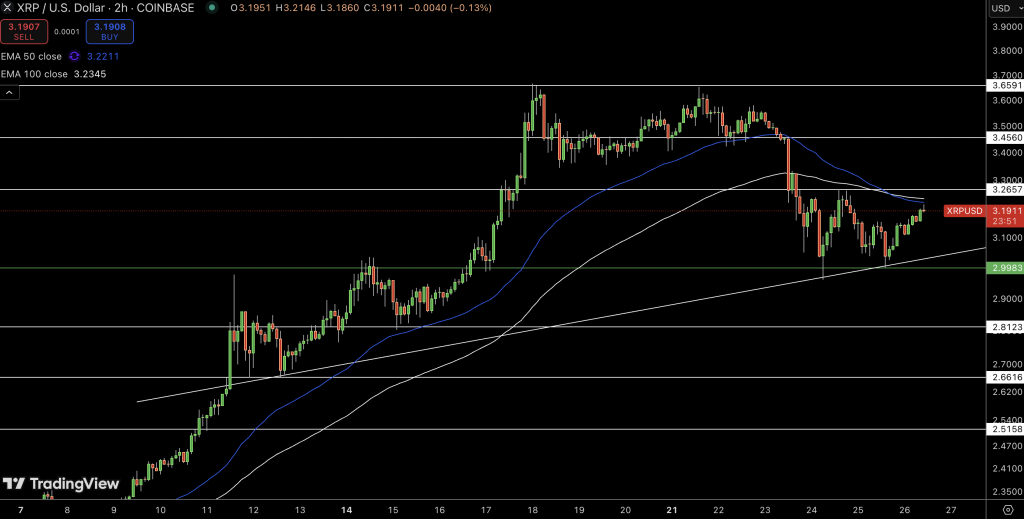Click the close price C3.1911
1024x519 pixels.
(384, 8)
